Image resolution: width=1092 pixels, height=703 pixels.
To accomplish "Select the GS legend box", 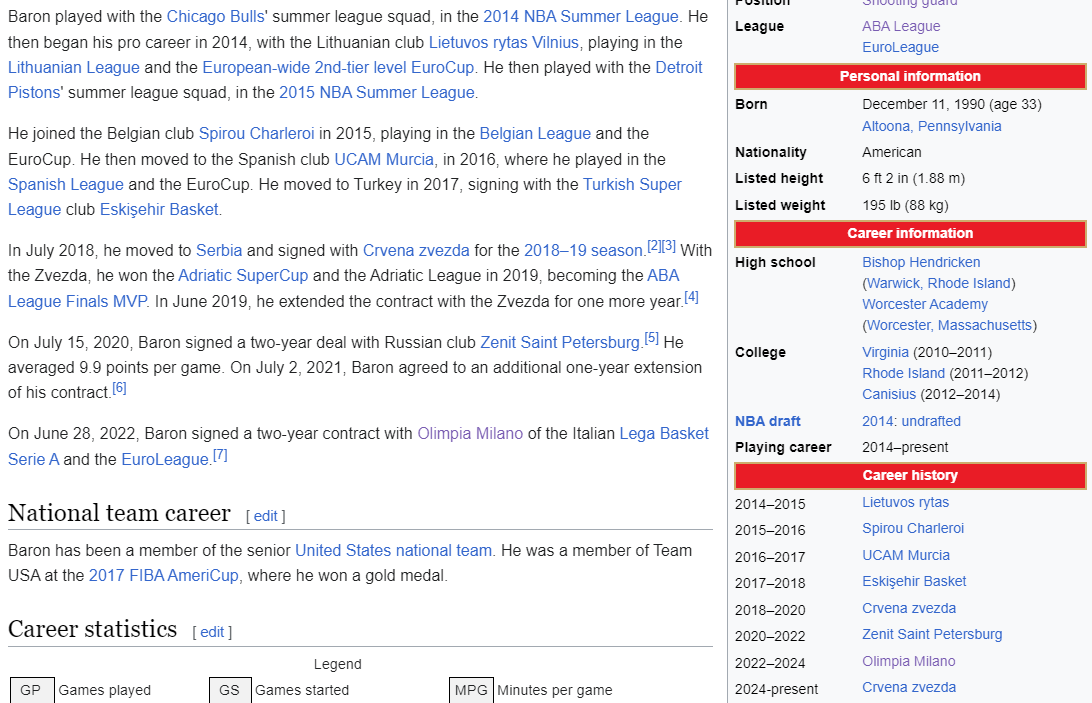I will (x=230, y=690).
